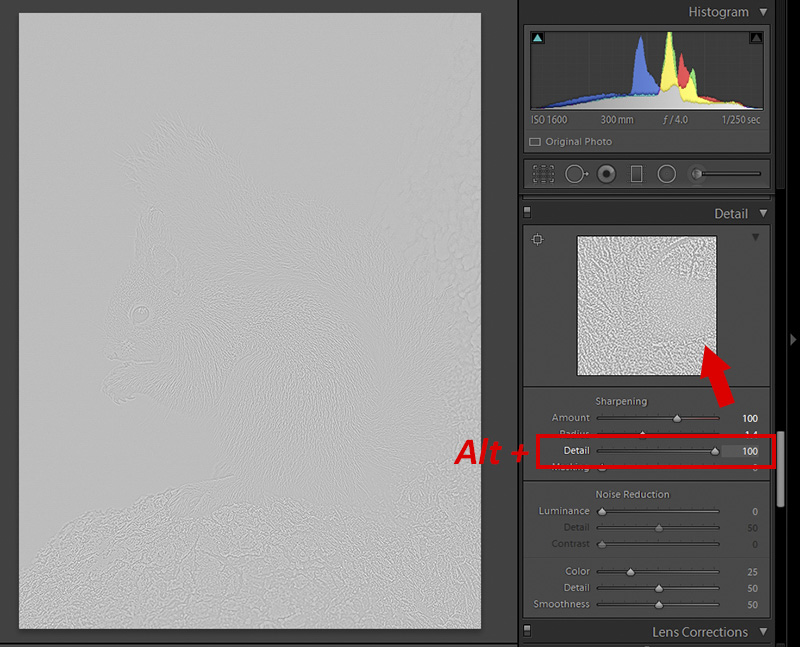The width and height of the screenshot is (800, 647).
Task: Click the detail preview area picker crosshair
Action: [x=537, y=239]
